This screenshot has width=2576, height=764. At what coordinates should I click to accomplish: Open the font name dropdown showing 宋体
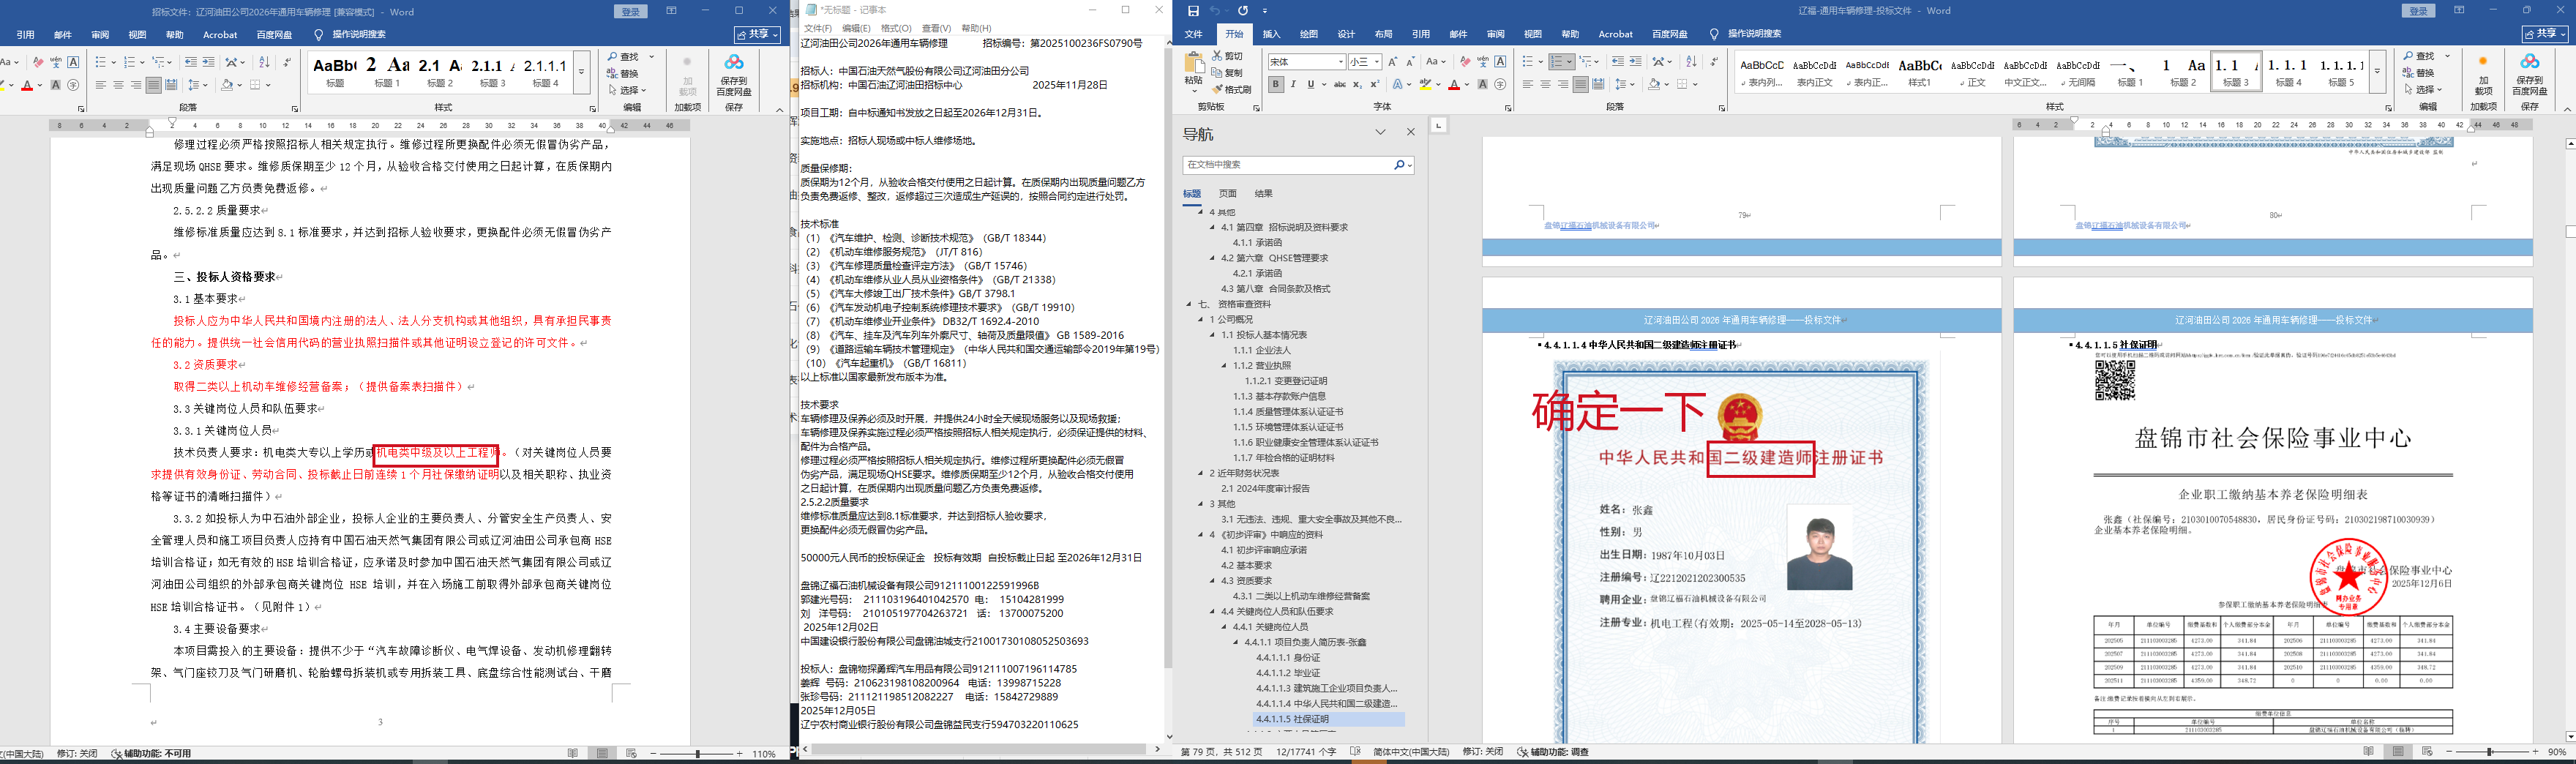[x=1340, y=62]
